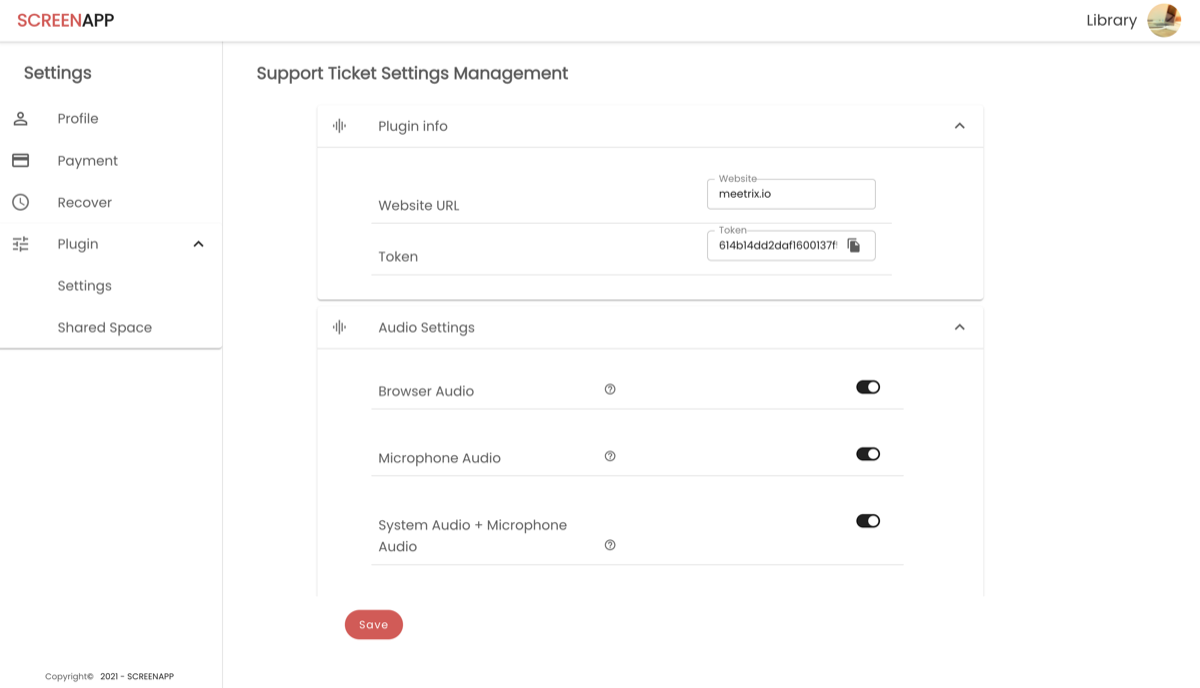Screen dimensions: 1200x688
Task: Click the Plugin info equalizer icon
Action: pos(339,125)
